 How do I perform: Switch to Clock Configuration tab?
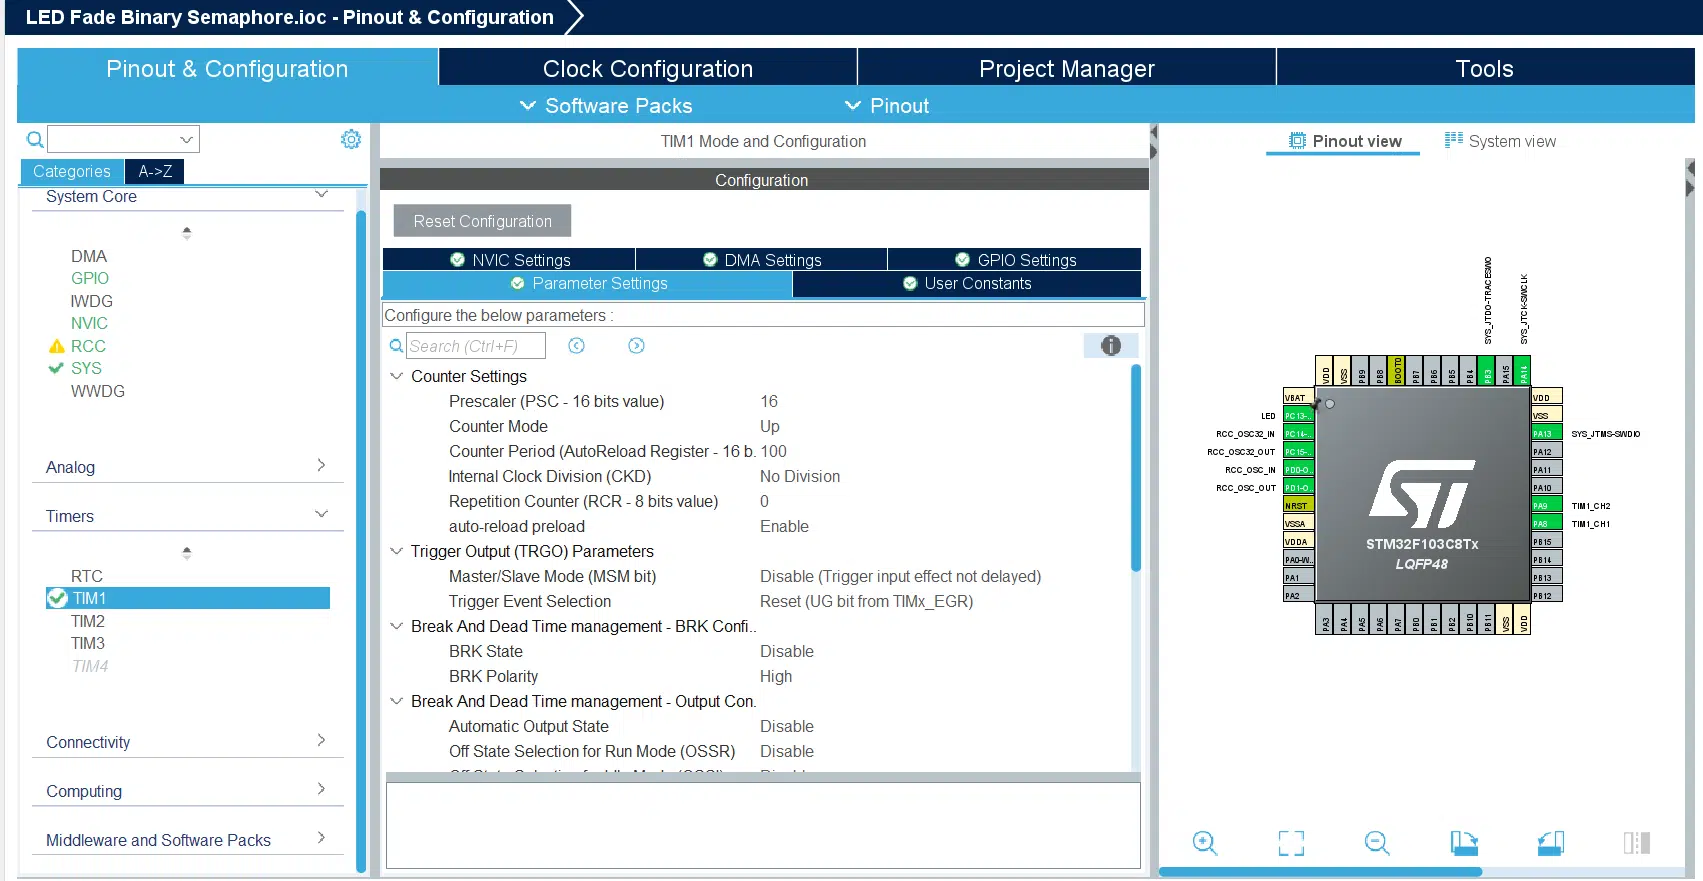click(648, 69)
